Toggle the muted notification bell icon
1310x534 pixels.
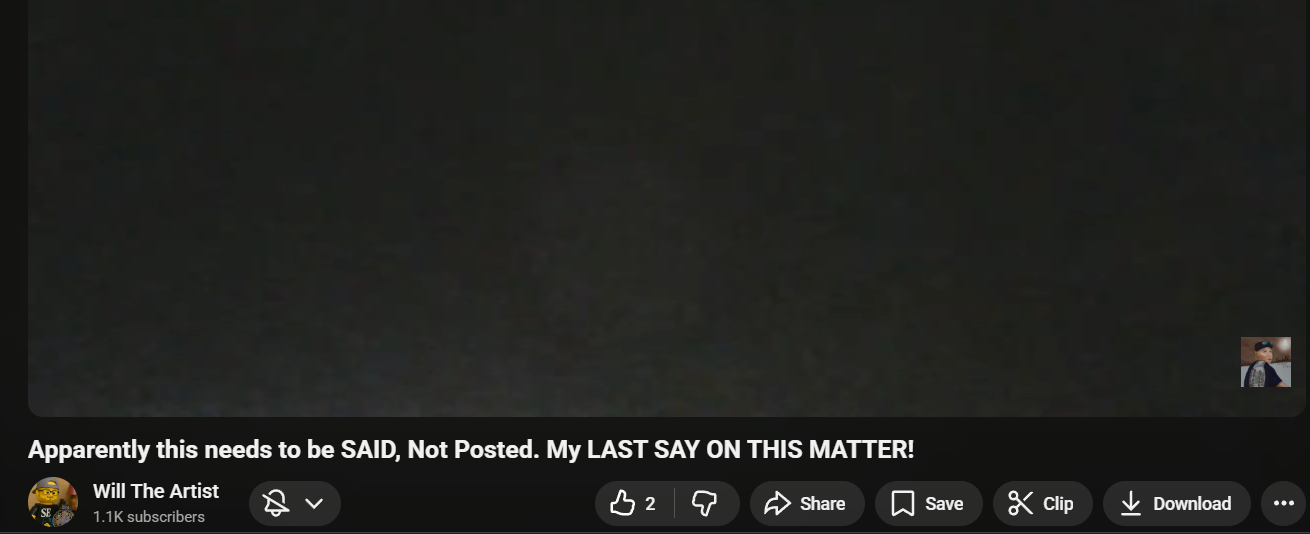pyautogui.click(x=276, y=503)
